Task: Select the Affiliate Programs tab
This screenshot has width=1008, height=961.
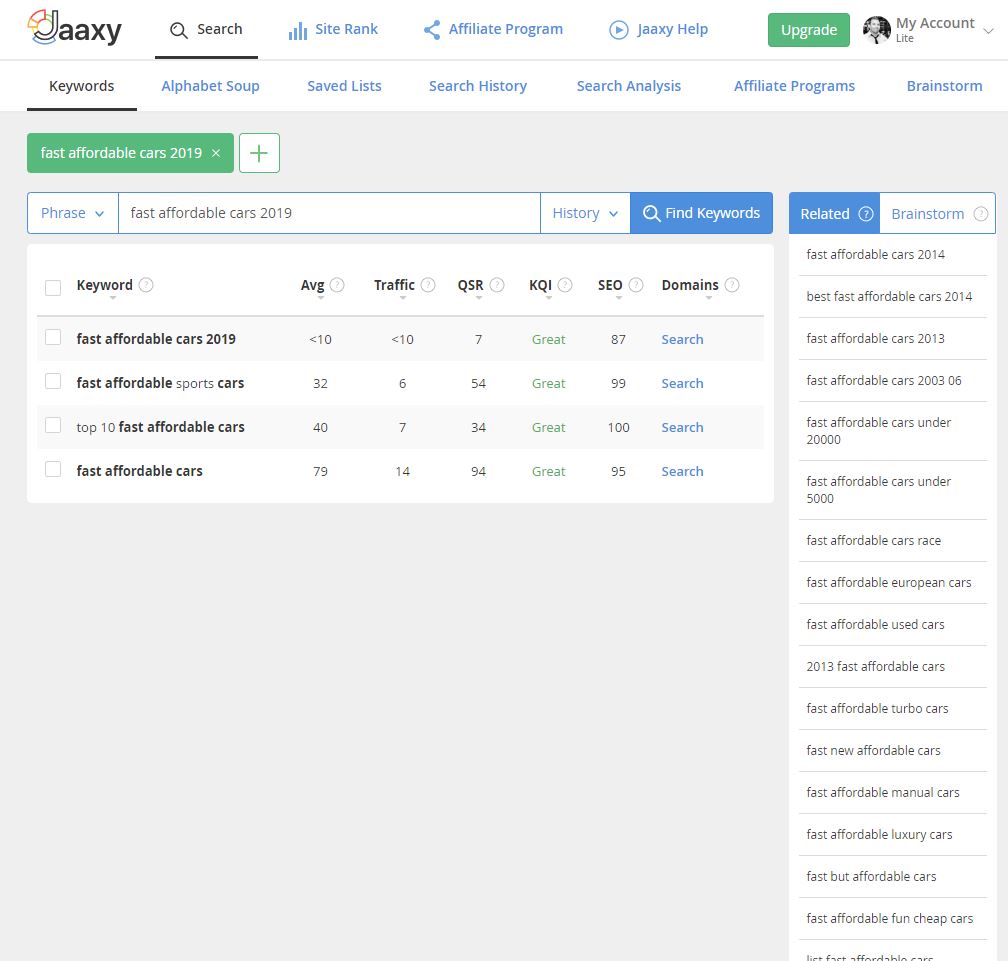Action: (794, 86)
